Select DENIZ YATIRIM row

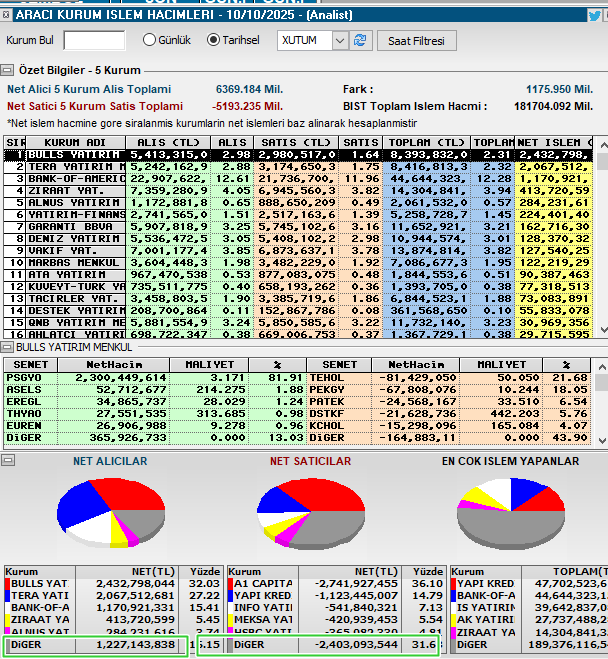click(298, 239)
